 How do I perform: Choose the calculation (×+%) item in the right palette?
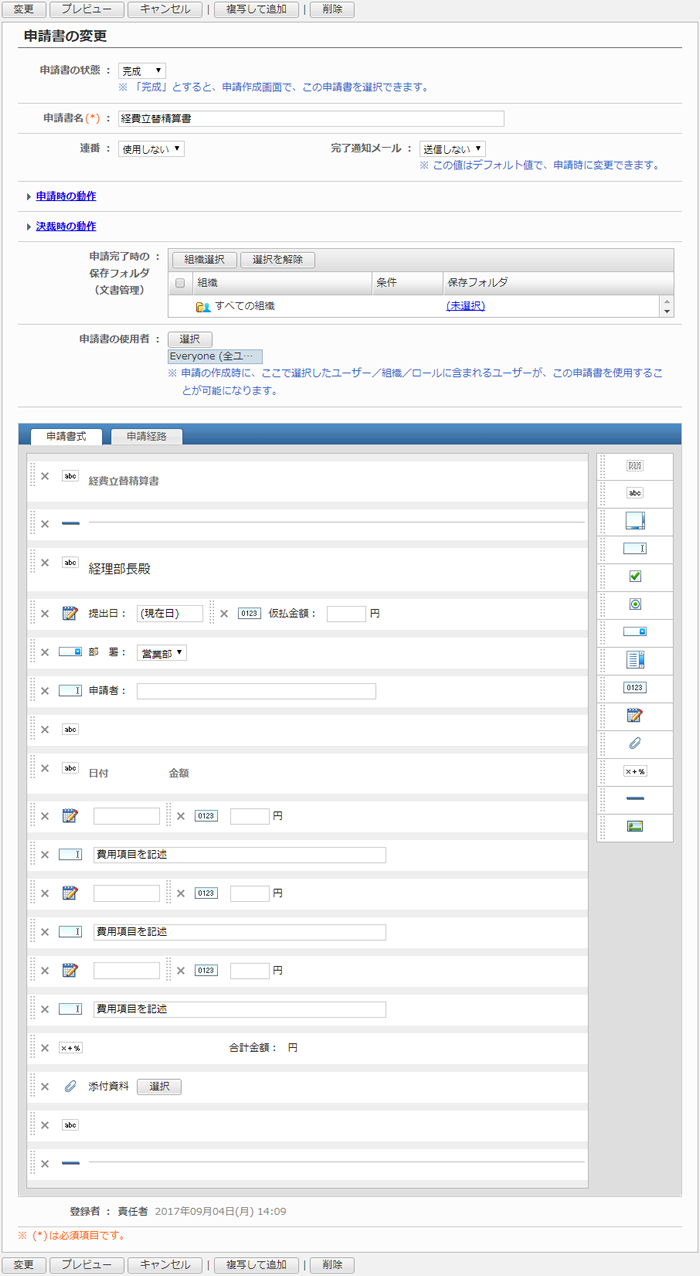pyautogui.click(x=634, y=771)
